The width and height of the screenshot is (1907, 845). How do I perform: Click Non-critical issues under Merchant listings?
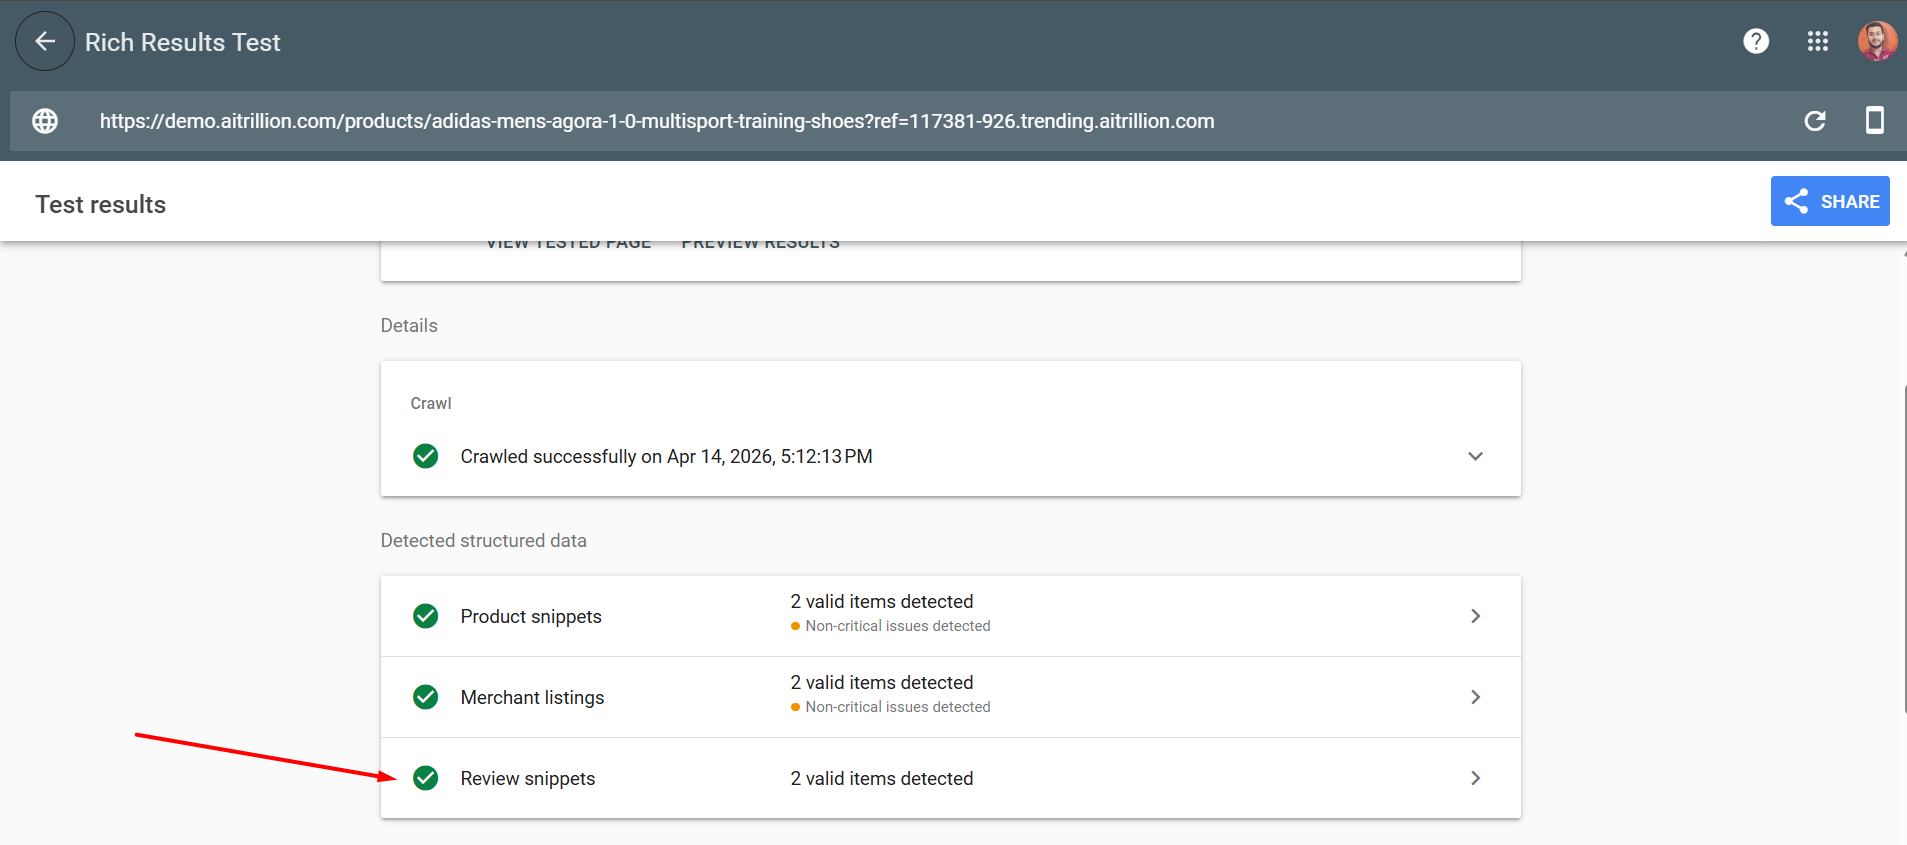[897, 707]
